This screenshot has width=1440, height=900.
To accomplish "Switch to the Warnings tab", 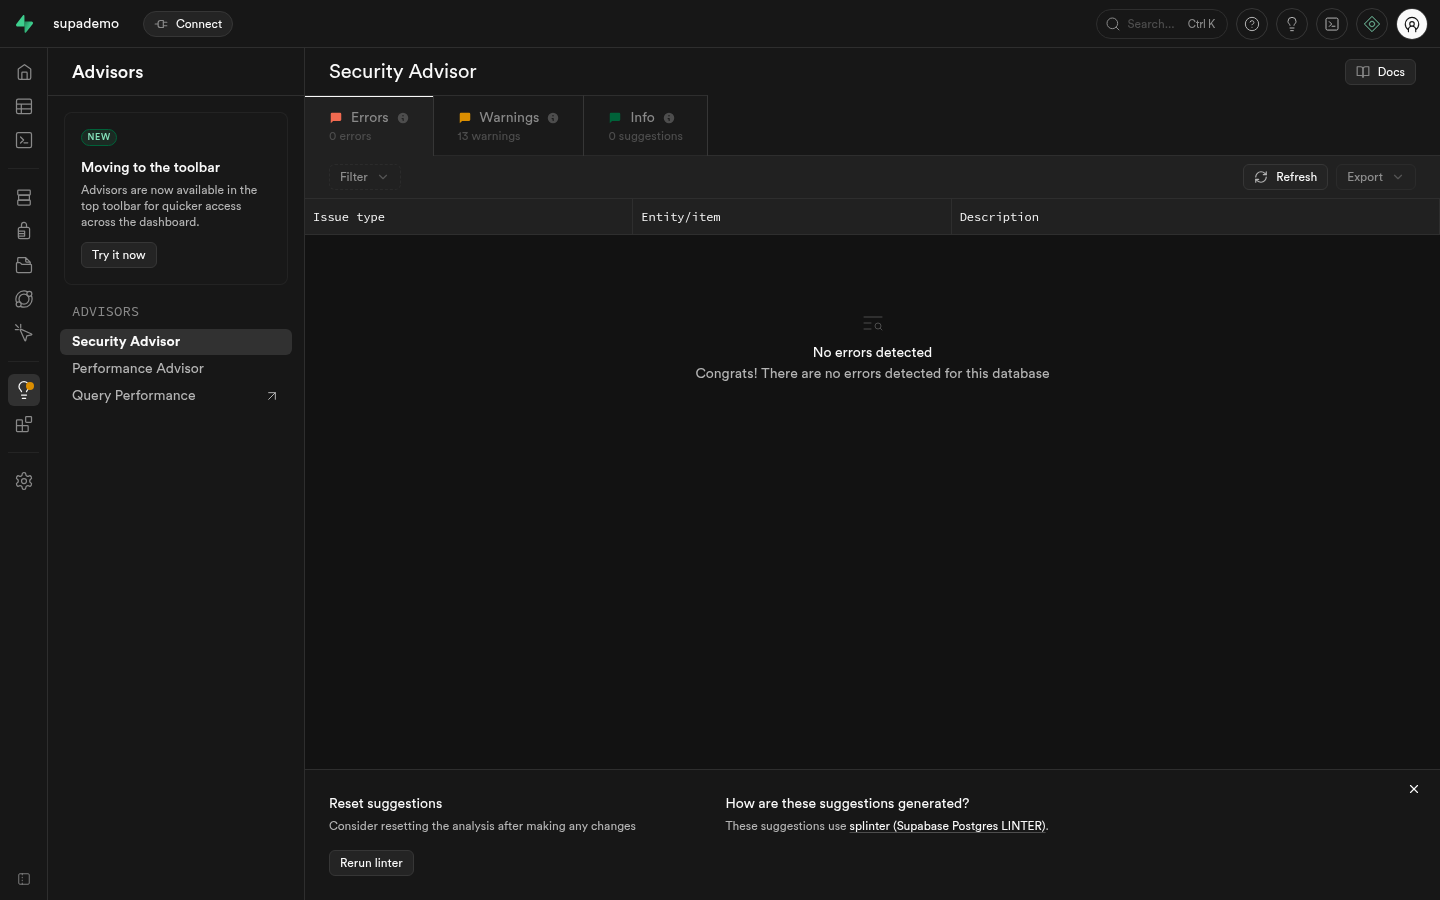I will (508, 126).
